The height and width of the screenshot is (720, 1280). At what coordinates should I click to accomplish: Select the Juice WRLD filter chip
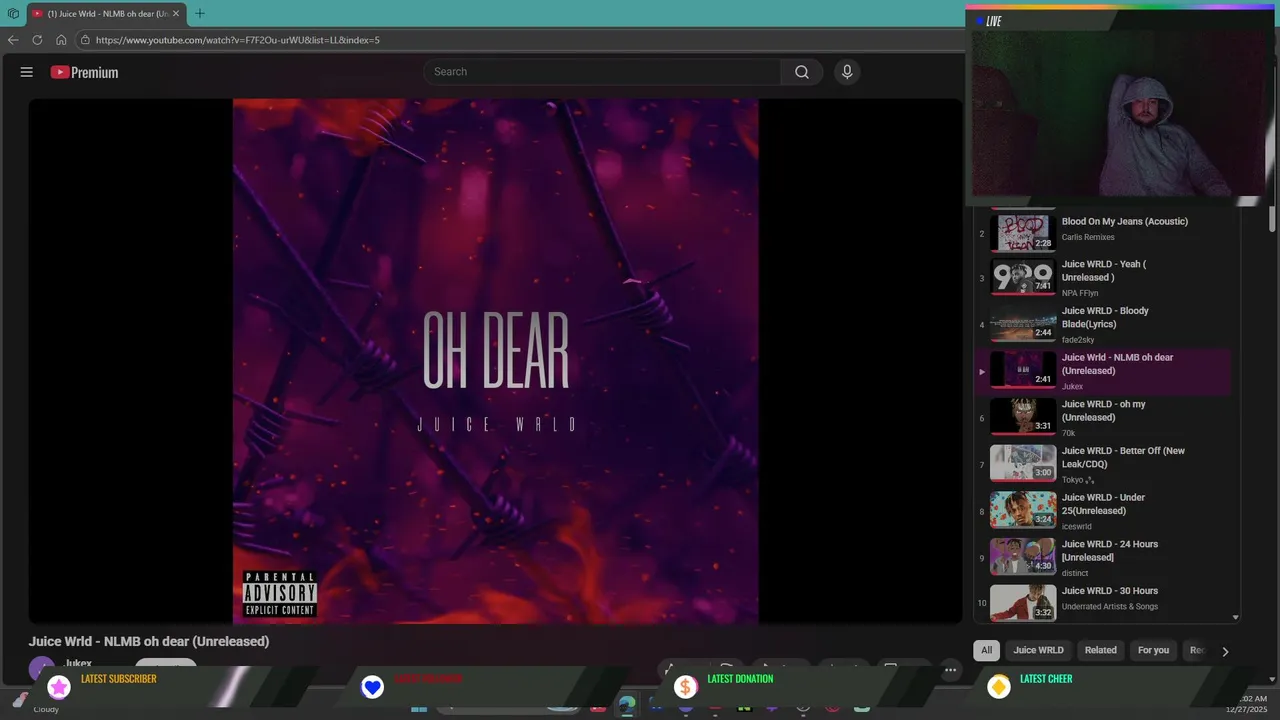coord(1039,650)
